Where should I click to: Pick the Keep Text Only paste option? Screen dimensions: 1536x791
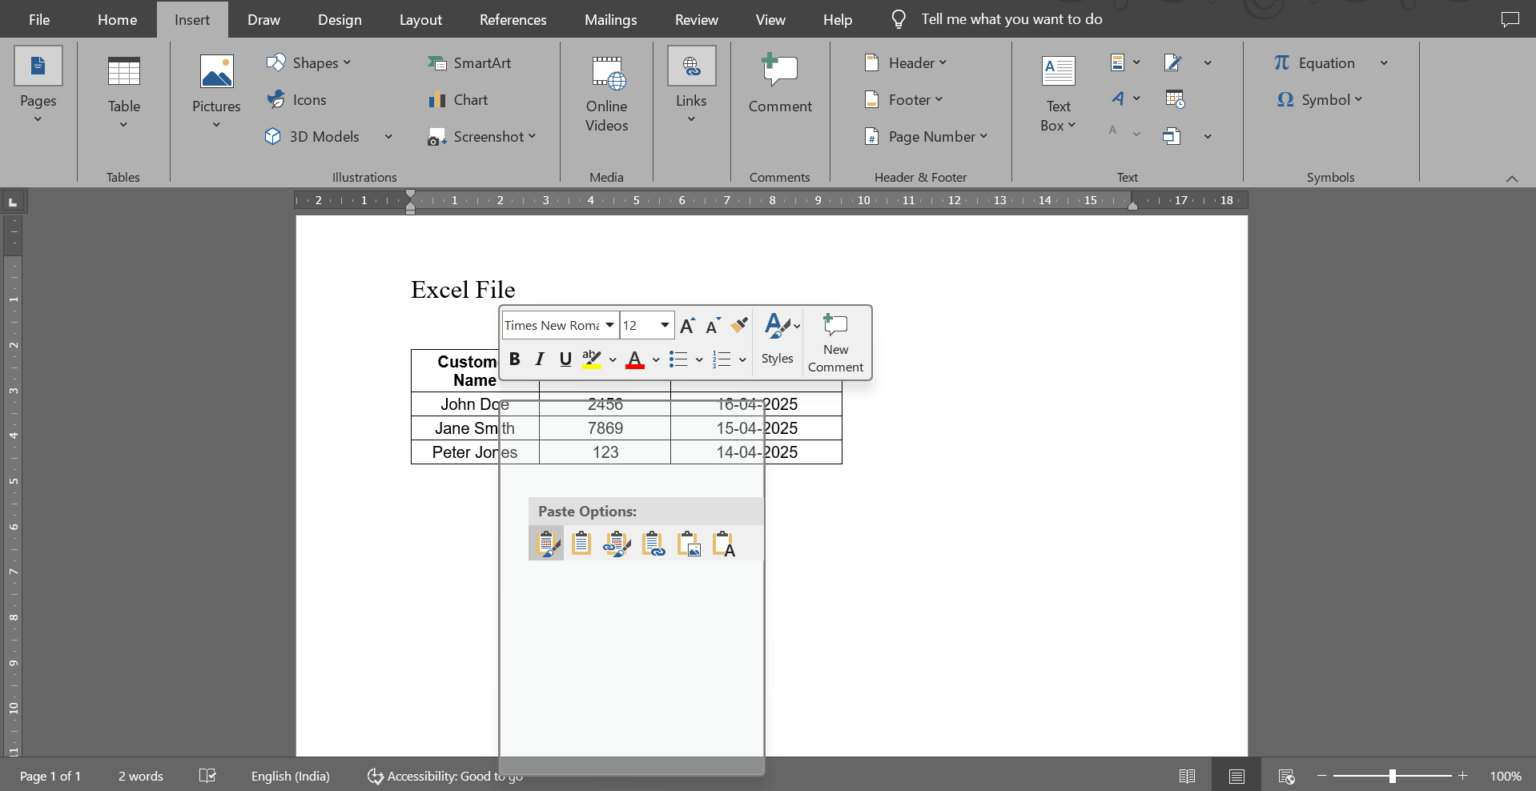click(x=723, y=543)
